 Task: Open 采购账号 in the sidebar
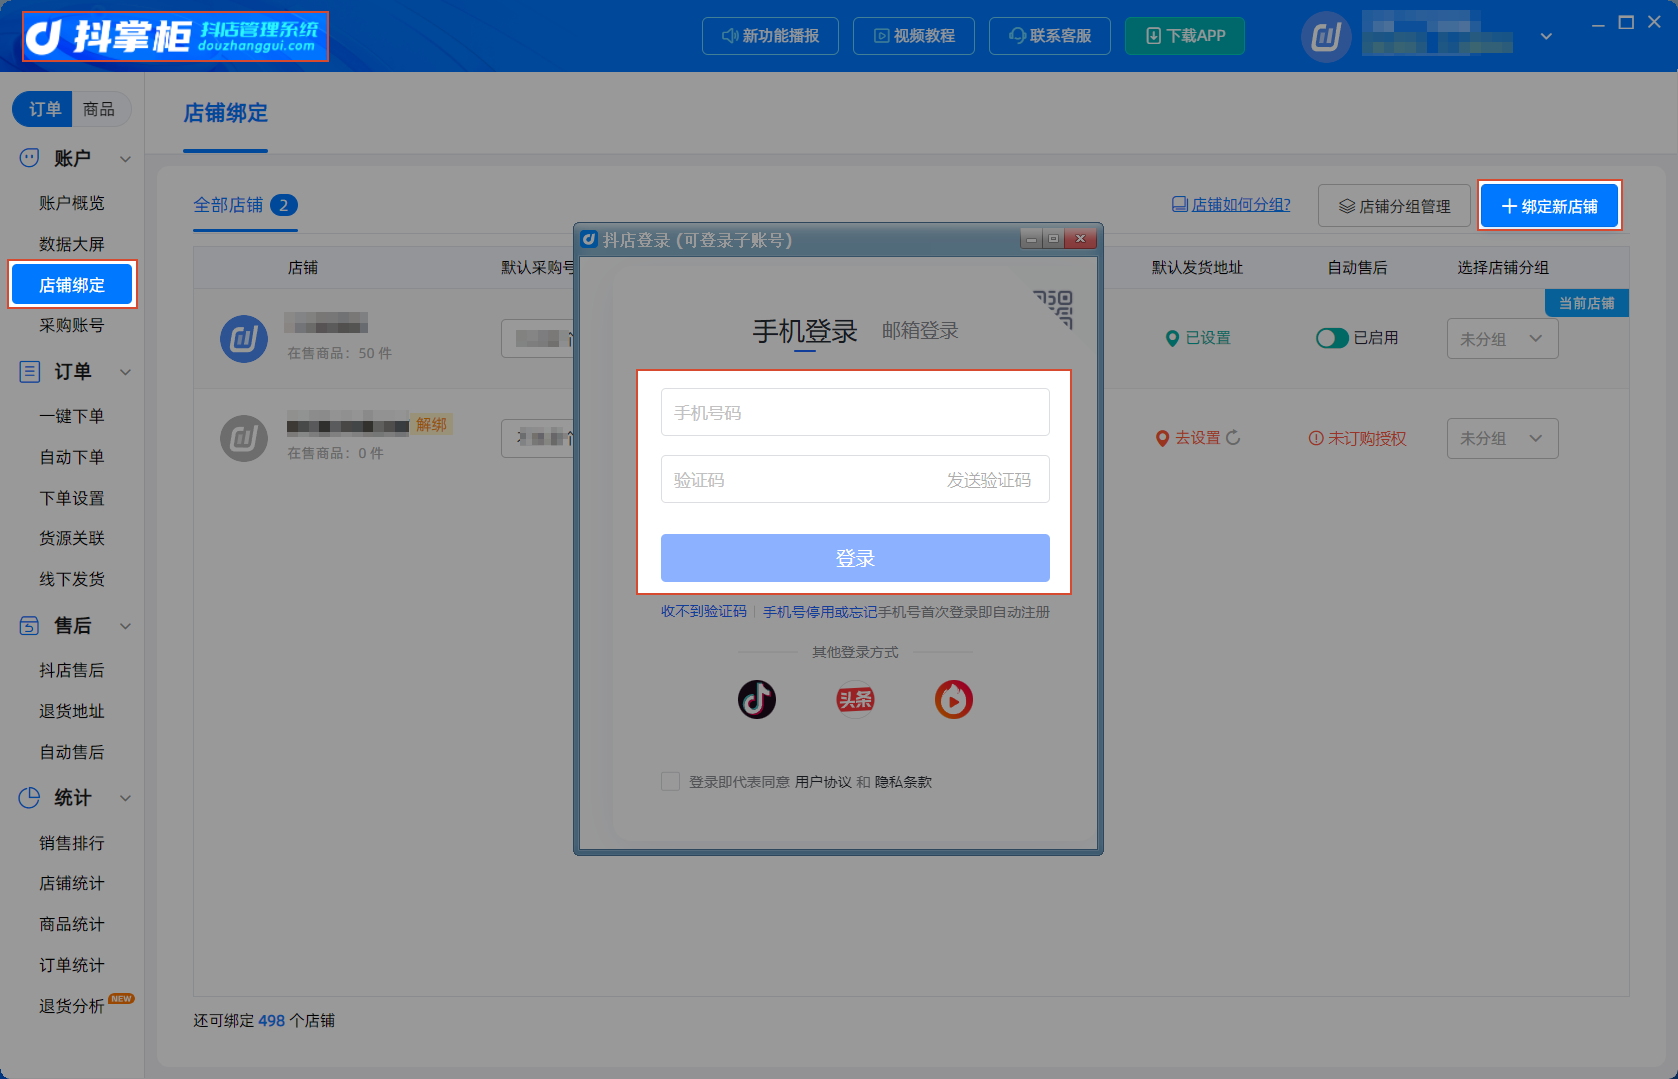tap(72, 325)
